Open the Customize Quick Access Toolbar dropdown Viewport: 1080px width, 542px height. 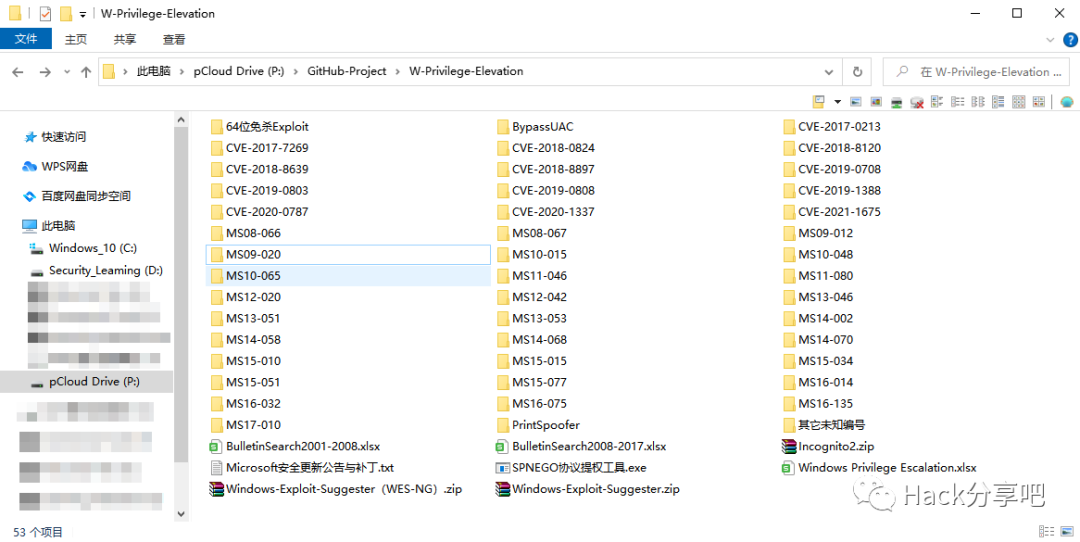pyautogui.click(x=83, y=14)
